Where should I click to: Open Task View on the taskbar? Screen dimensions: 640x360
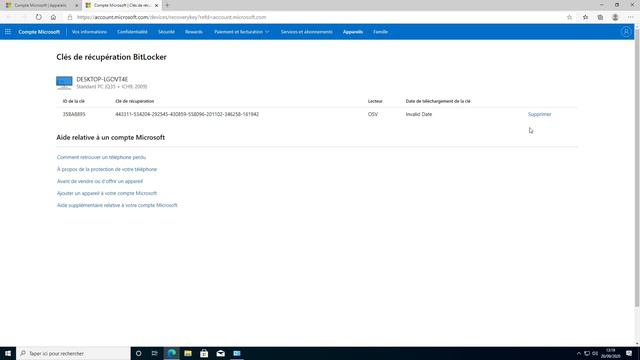tap(155, 353)
